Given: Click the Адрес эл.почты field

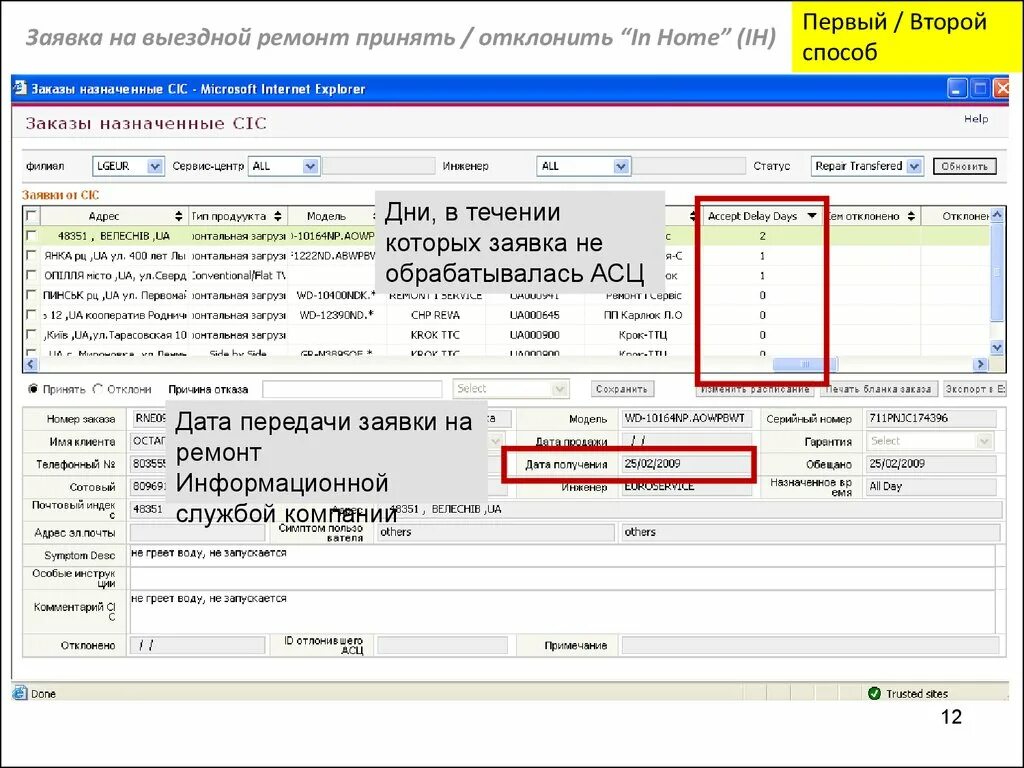Looking at the screenshot, I should [197, 532].
